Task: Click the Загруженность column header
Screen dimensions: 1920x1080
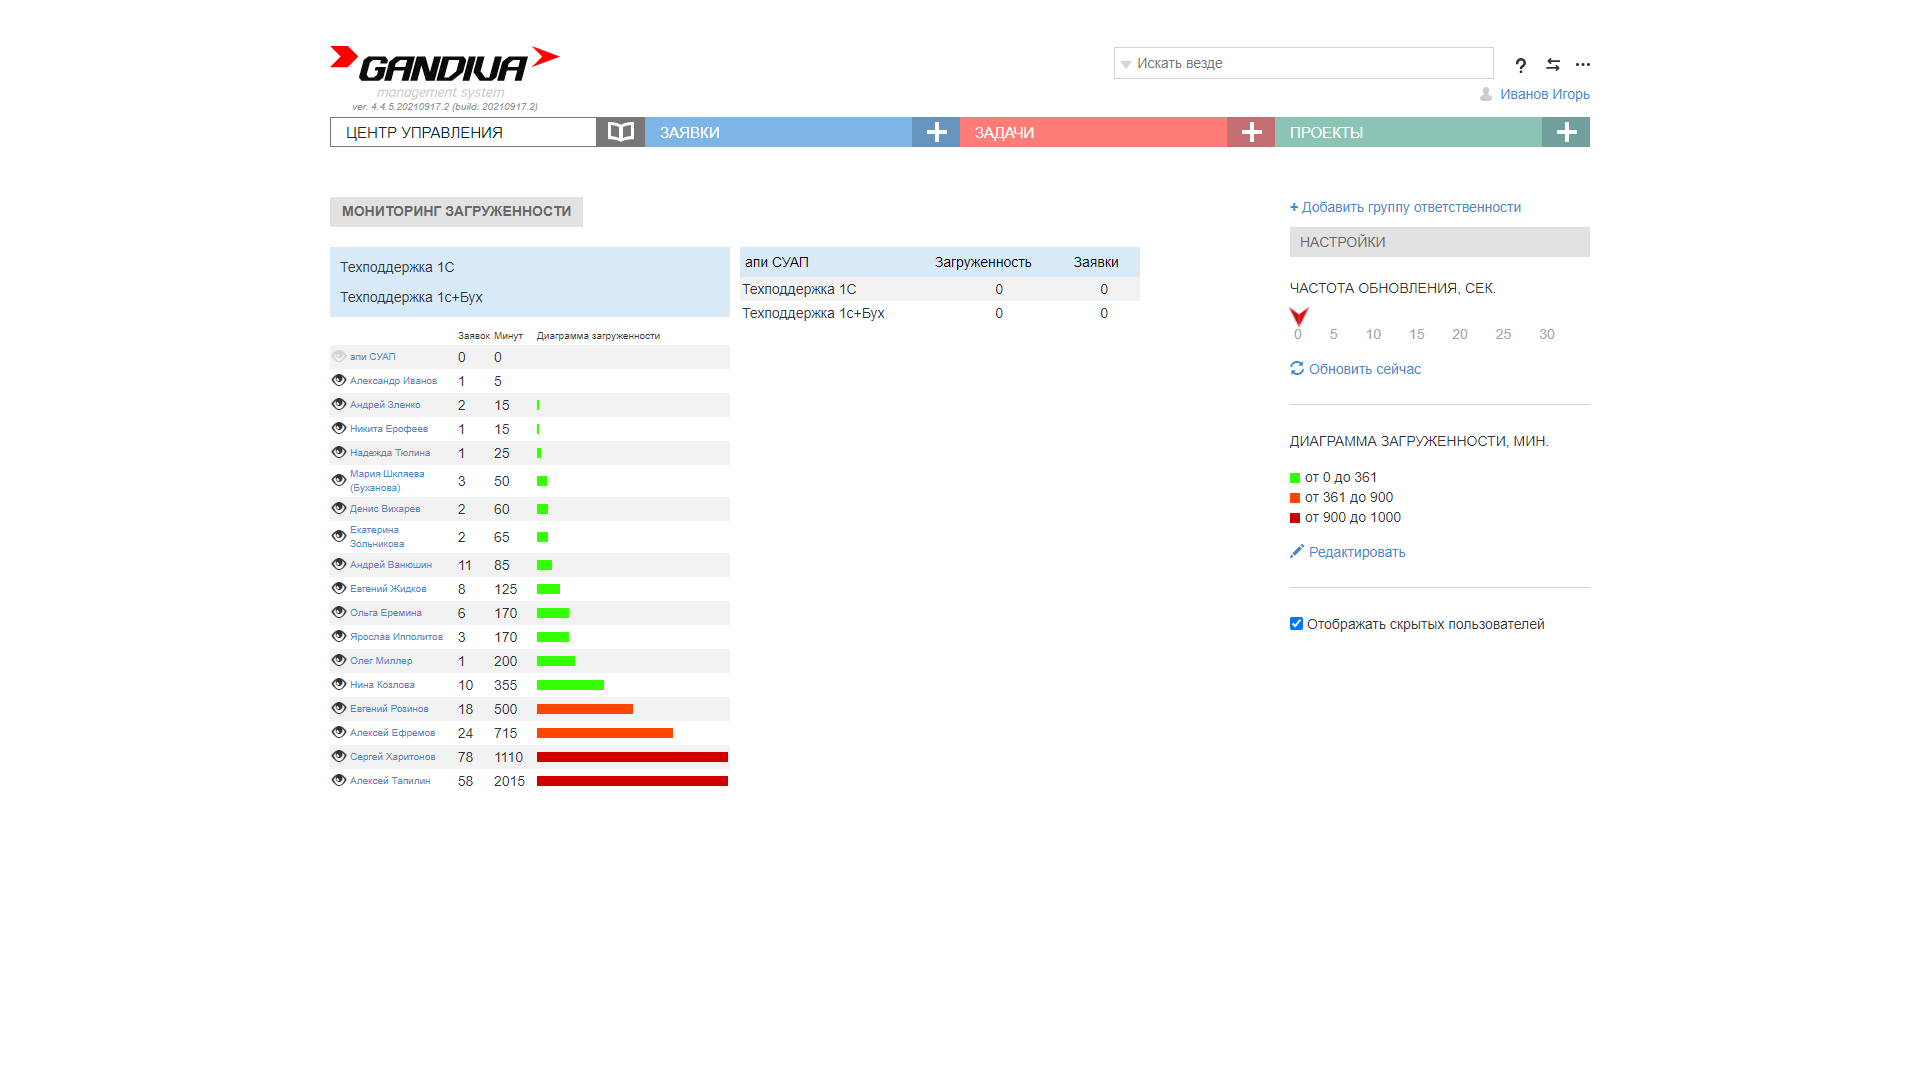Action: coord(983,262)
